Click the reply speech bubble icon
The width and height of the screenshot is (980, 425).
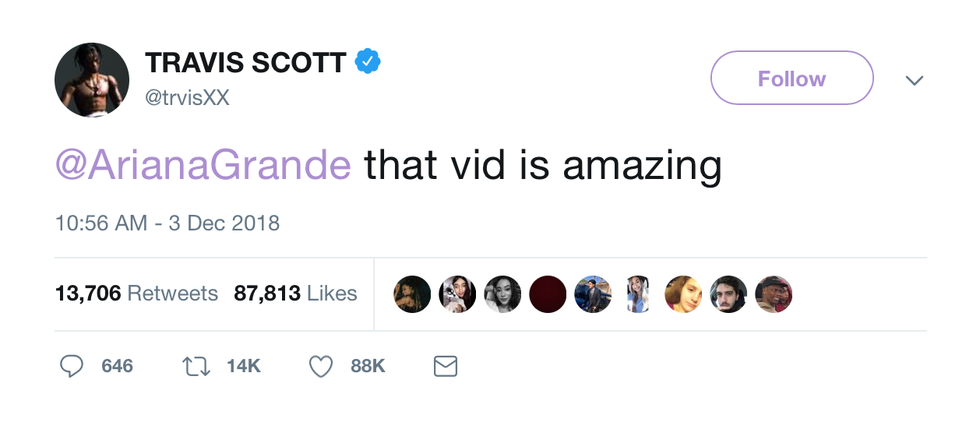pyautogui.click(x=71, y=367)
